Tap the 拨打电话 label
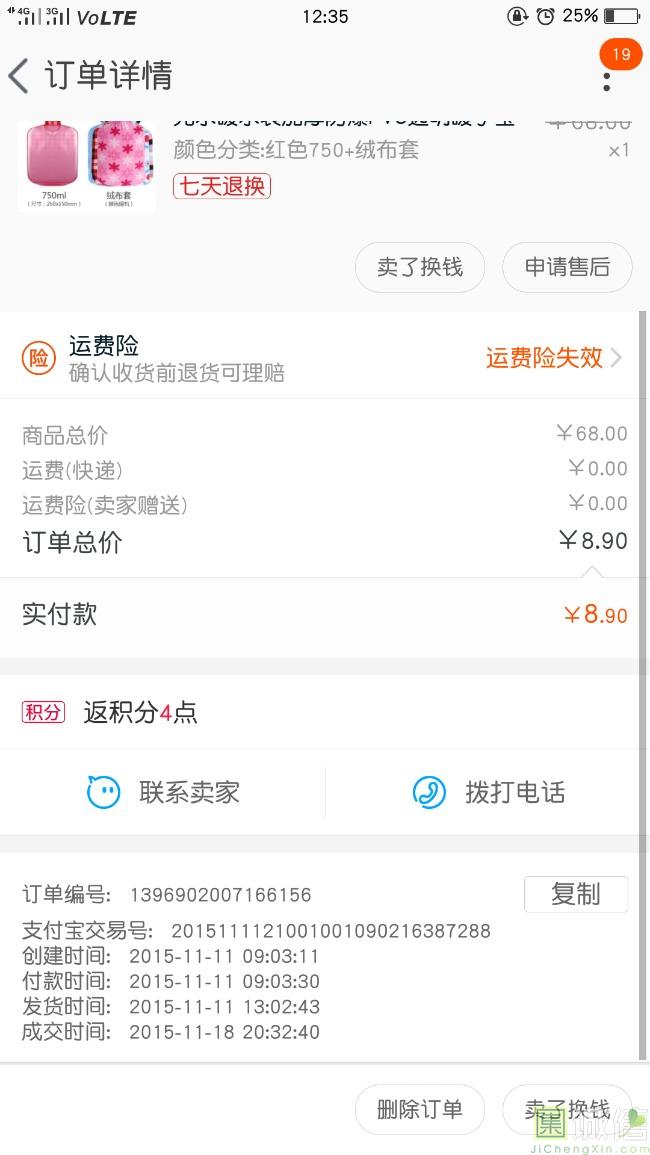650x1155 pixels. (515, 793)
